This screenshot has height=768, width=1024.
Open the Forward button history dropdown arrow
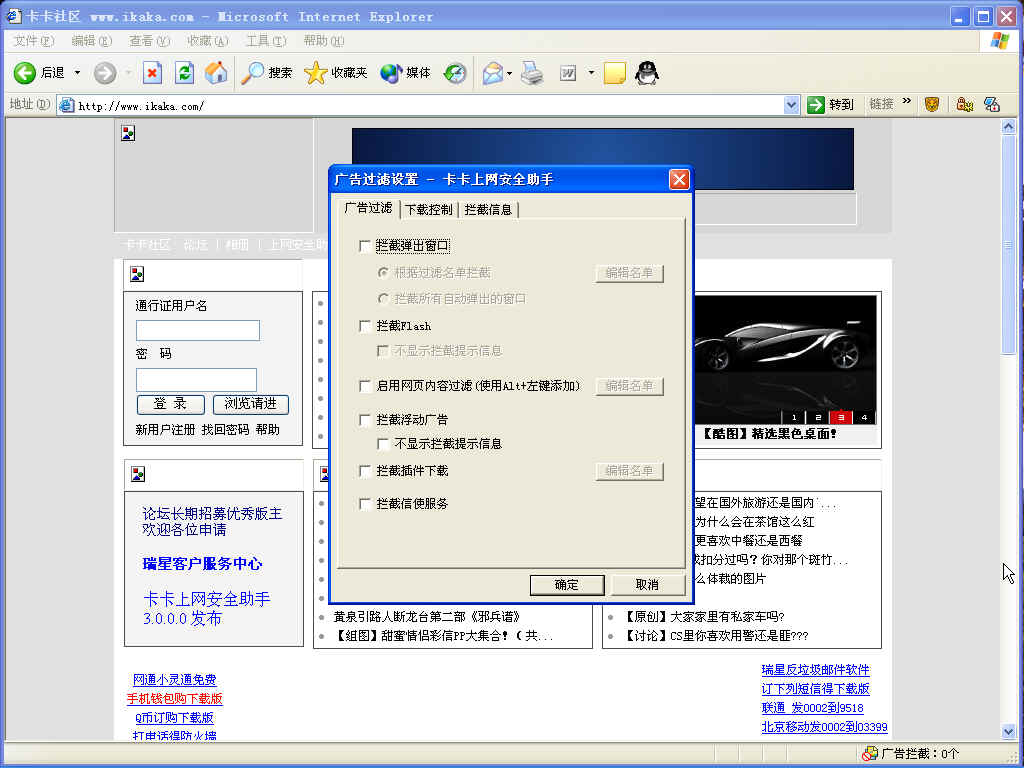[x=129, y=72]
